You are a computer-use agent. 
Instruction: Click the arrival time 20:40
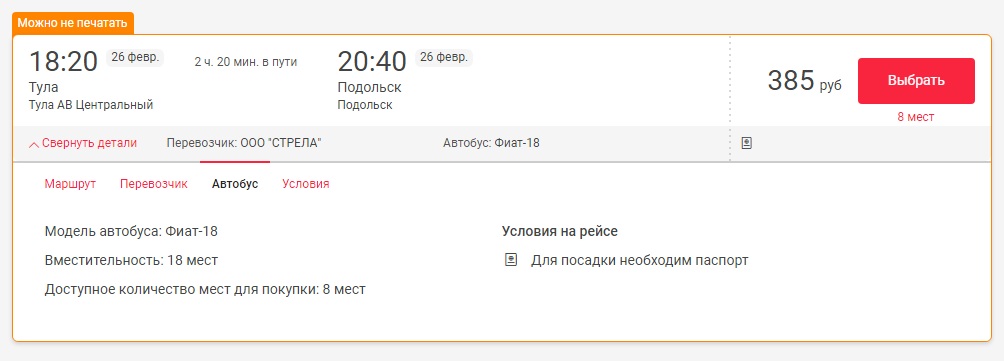click(x=372, y=61)
